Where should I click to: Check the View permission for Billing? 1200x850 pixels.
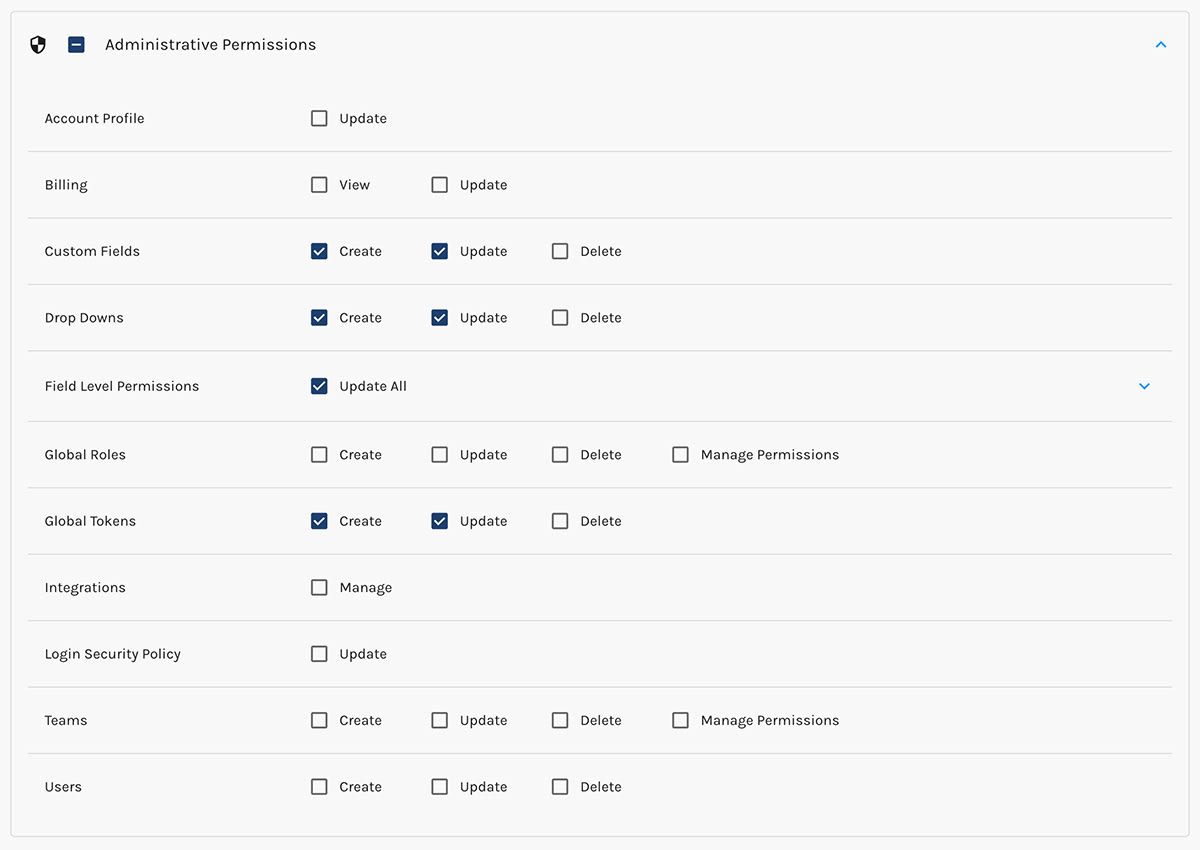[x=319, y=184]
